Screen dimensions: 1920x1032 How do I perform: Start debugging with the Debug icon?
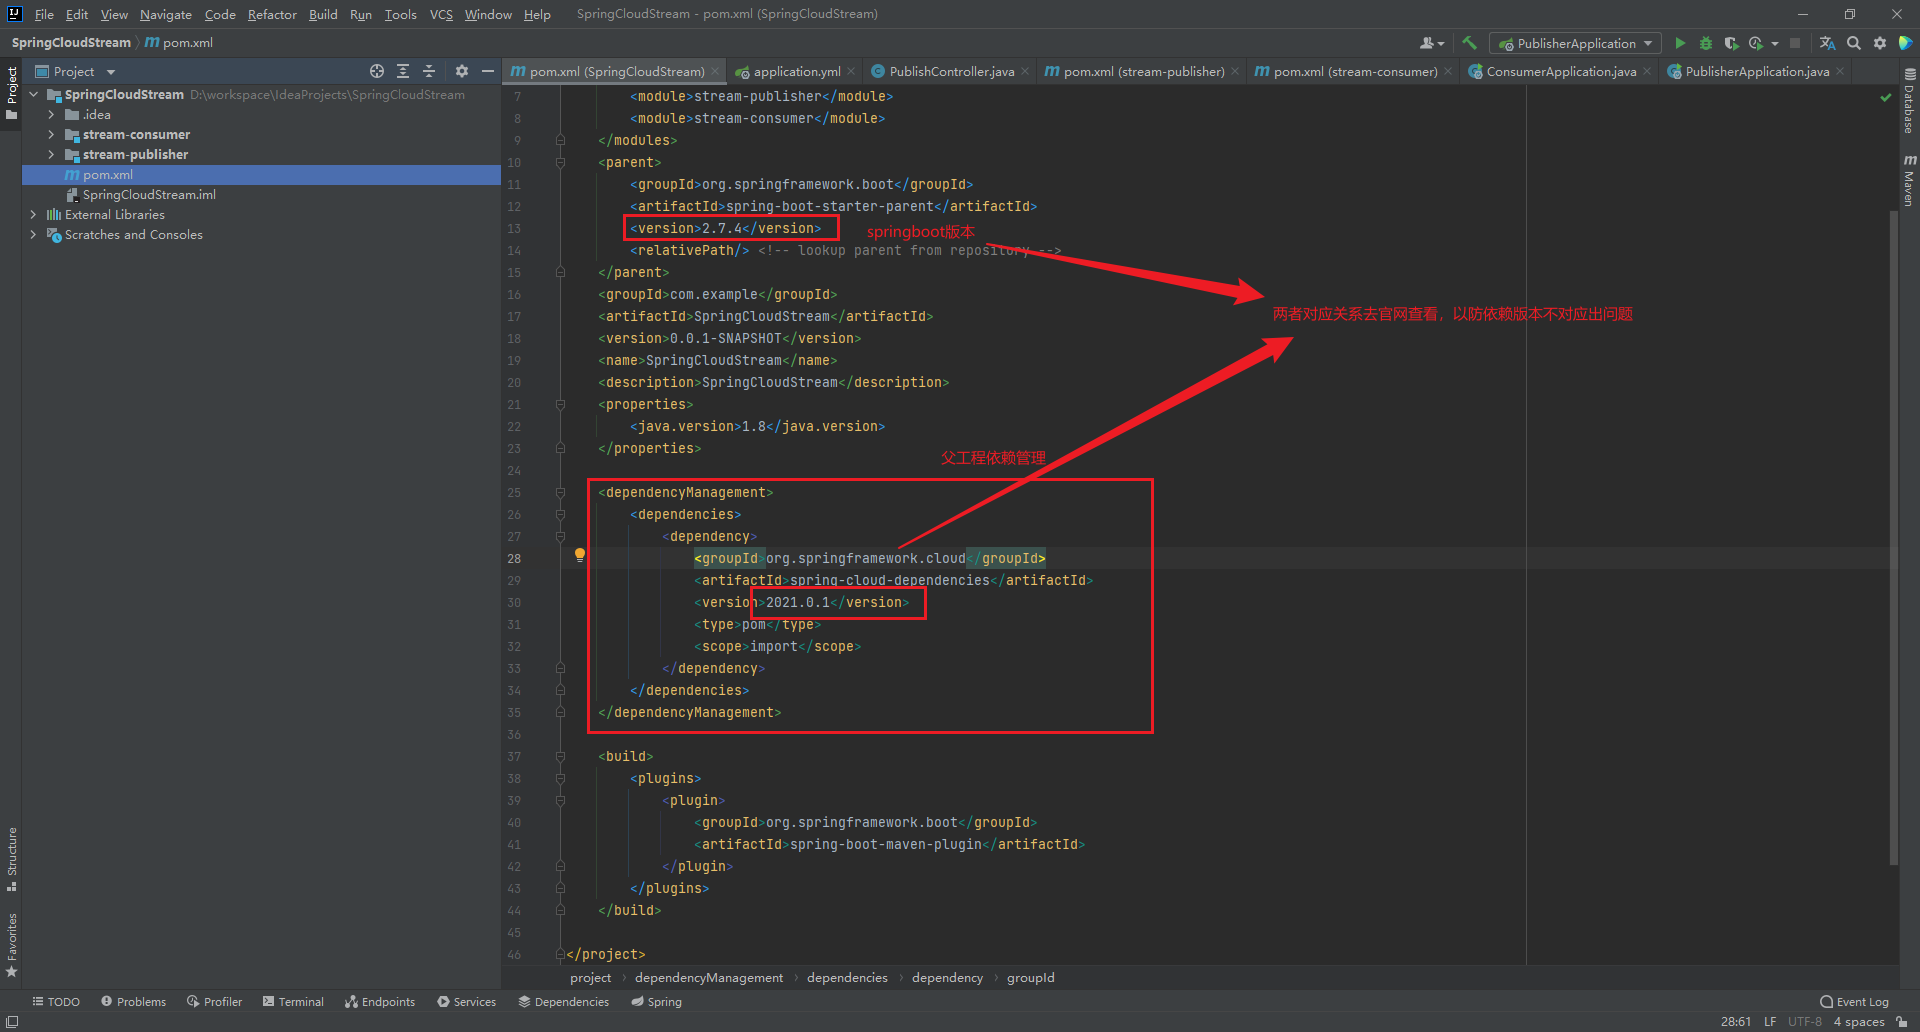pos(1704,43)
